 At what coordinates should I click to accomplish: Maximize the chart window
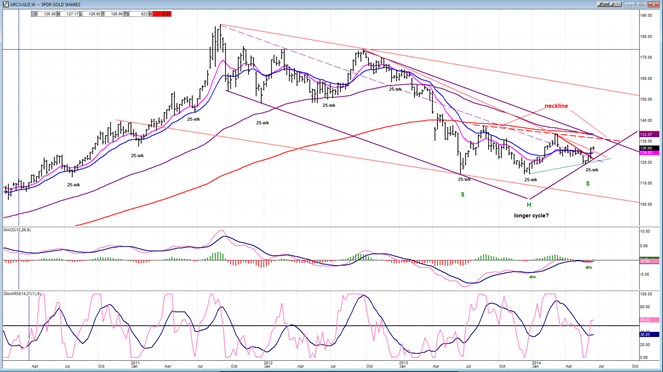tap(641, 4)
